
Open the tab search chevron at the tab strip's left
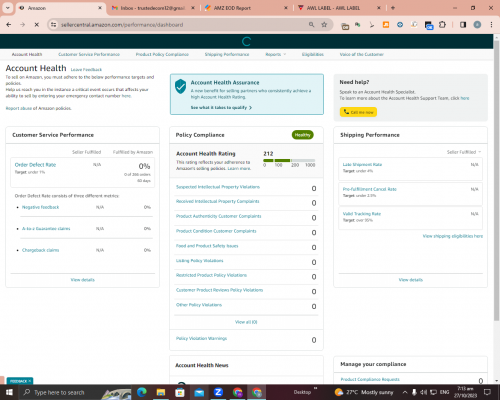click(8, 8)
